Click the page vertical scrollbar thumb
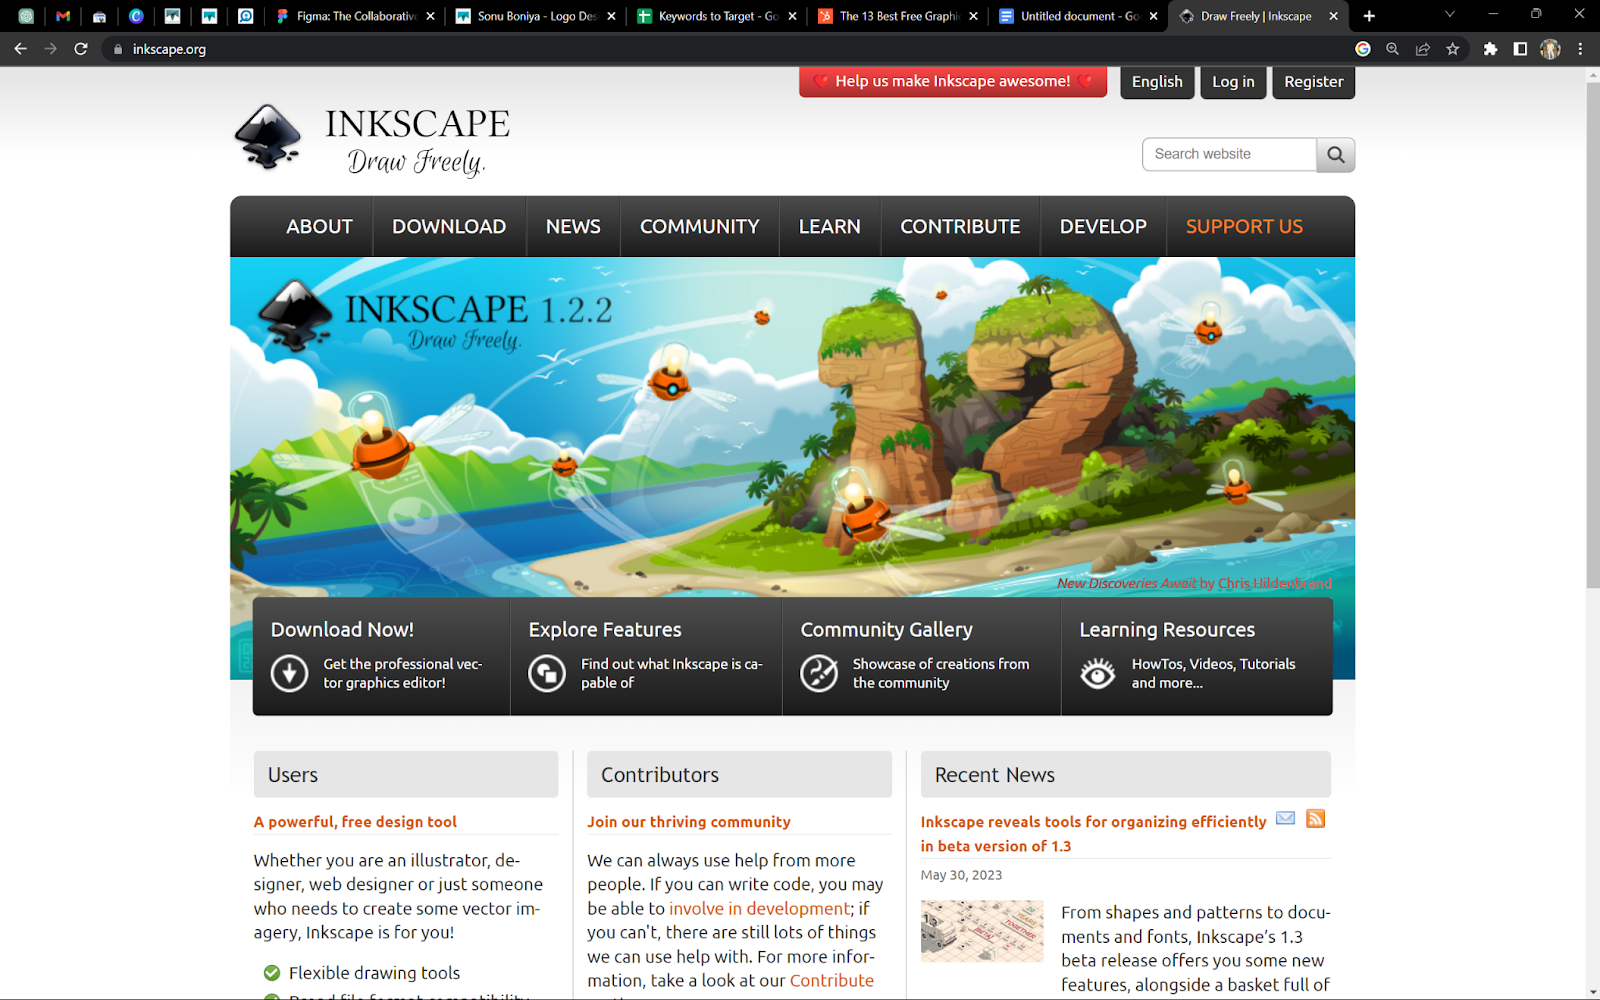The image size is (1600, 1000). click(1592, 335)
